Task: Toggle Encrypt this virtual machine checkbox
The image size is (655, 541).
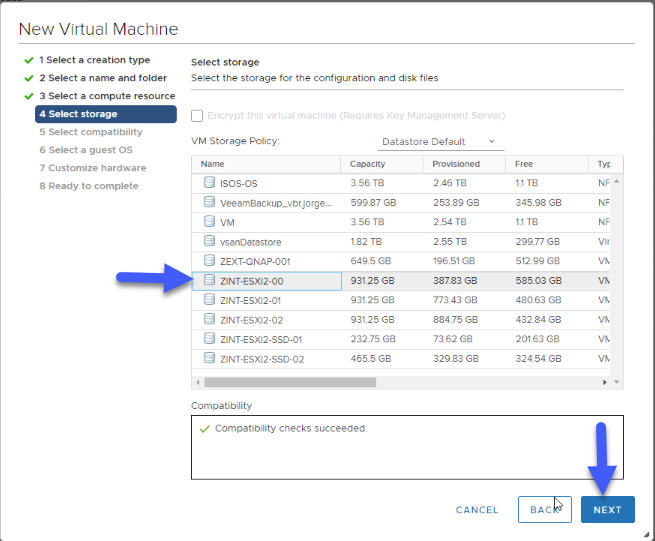Action: coord(197,116)
